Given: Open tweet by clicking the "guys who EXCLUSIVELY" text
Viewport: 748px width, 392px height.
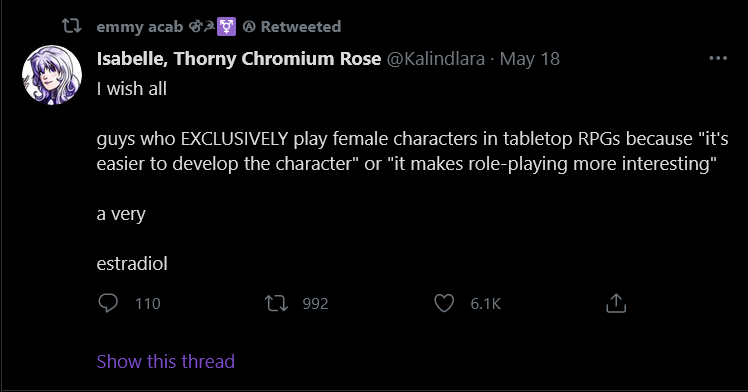Looking at the screenshot, I should [x=193, y=139].
